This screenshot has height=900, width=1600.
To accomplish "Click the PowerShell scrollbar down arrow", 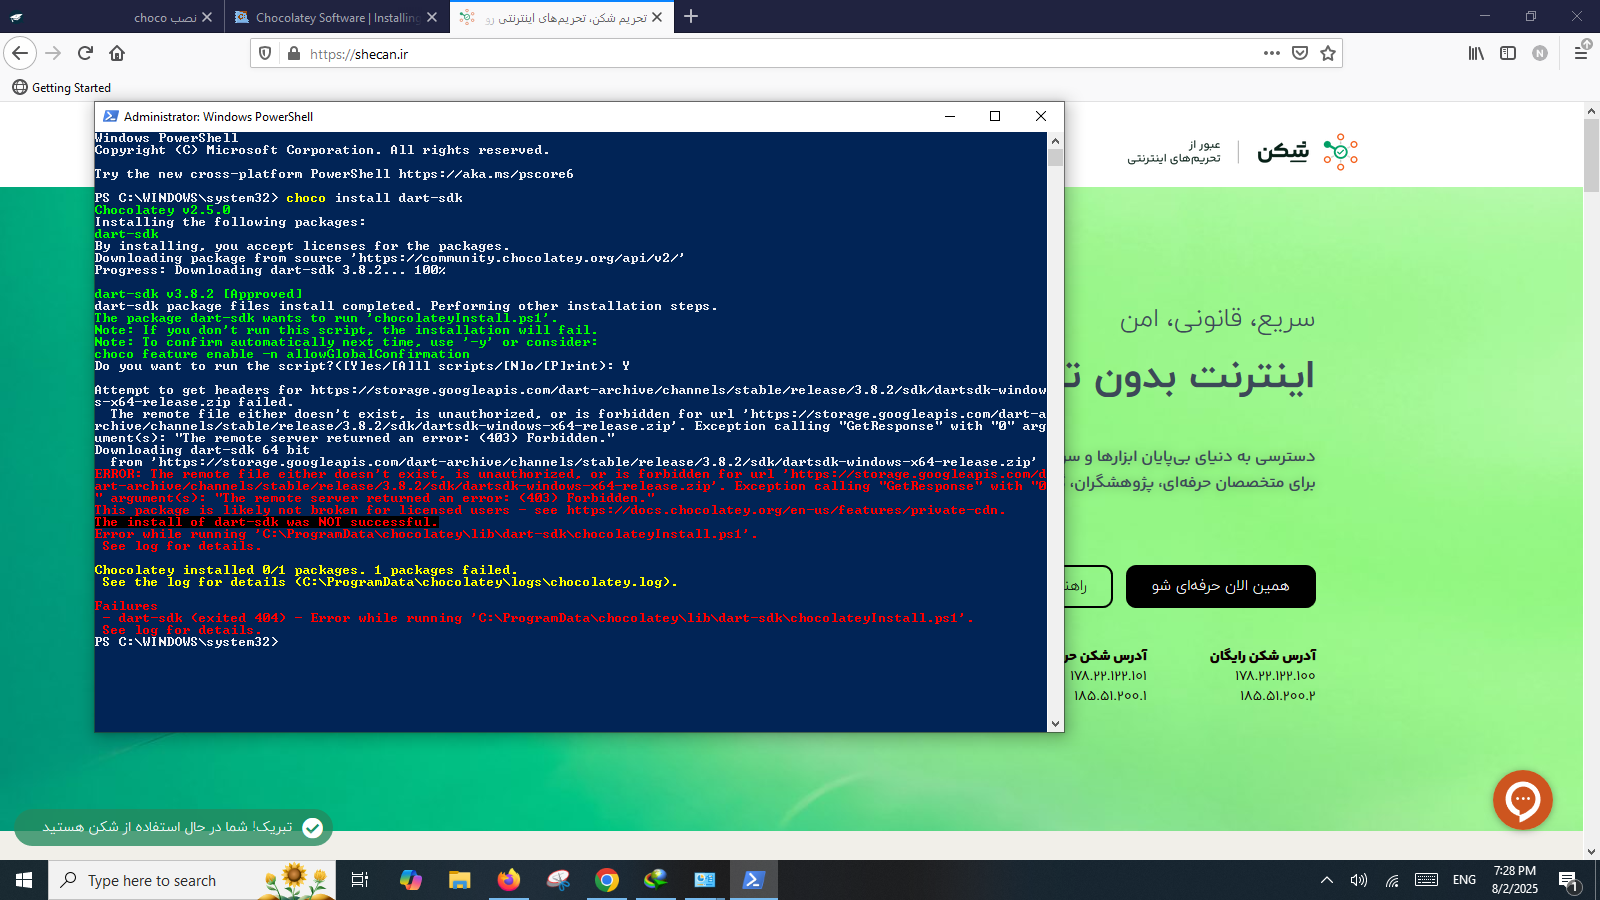I will click(1055, 724).
